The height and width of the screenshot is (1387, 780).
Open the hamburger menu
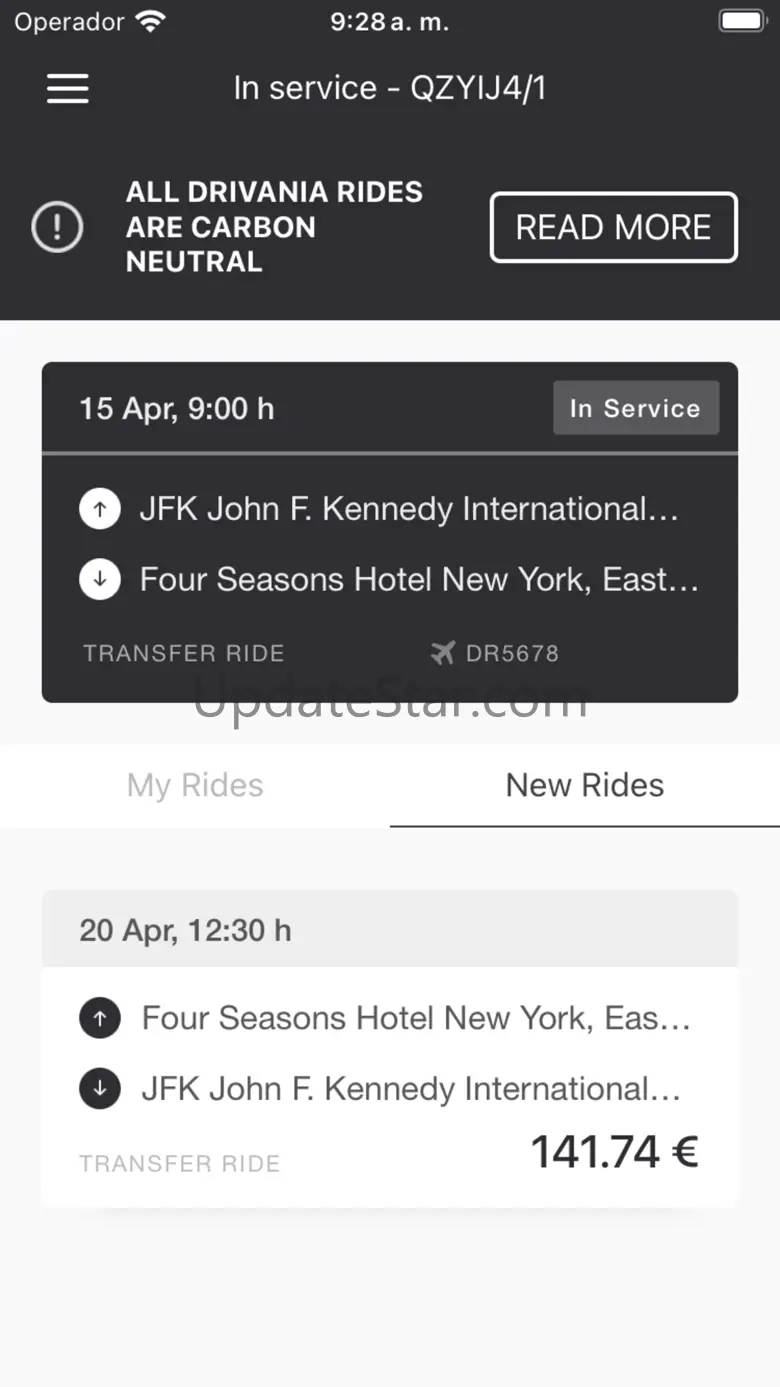[68, 89]
